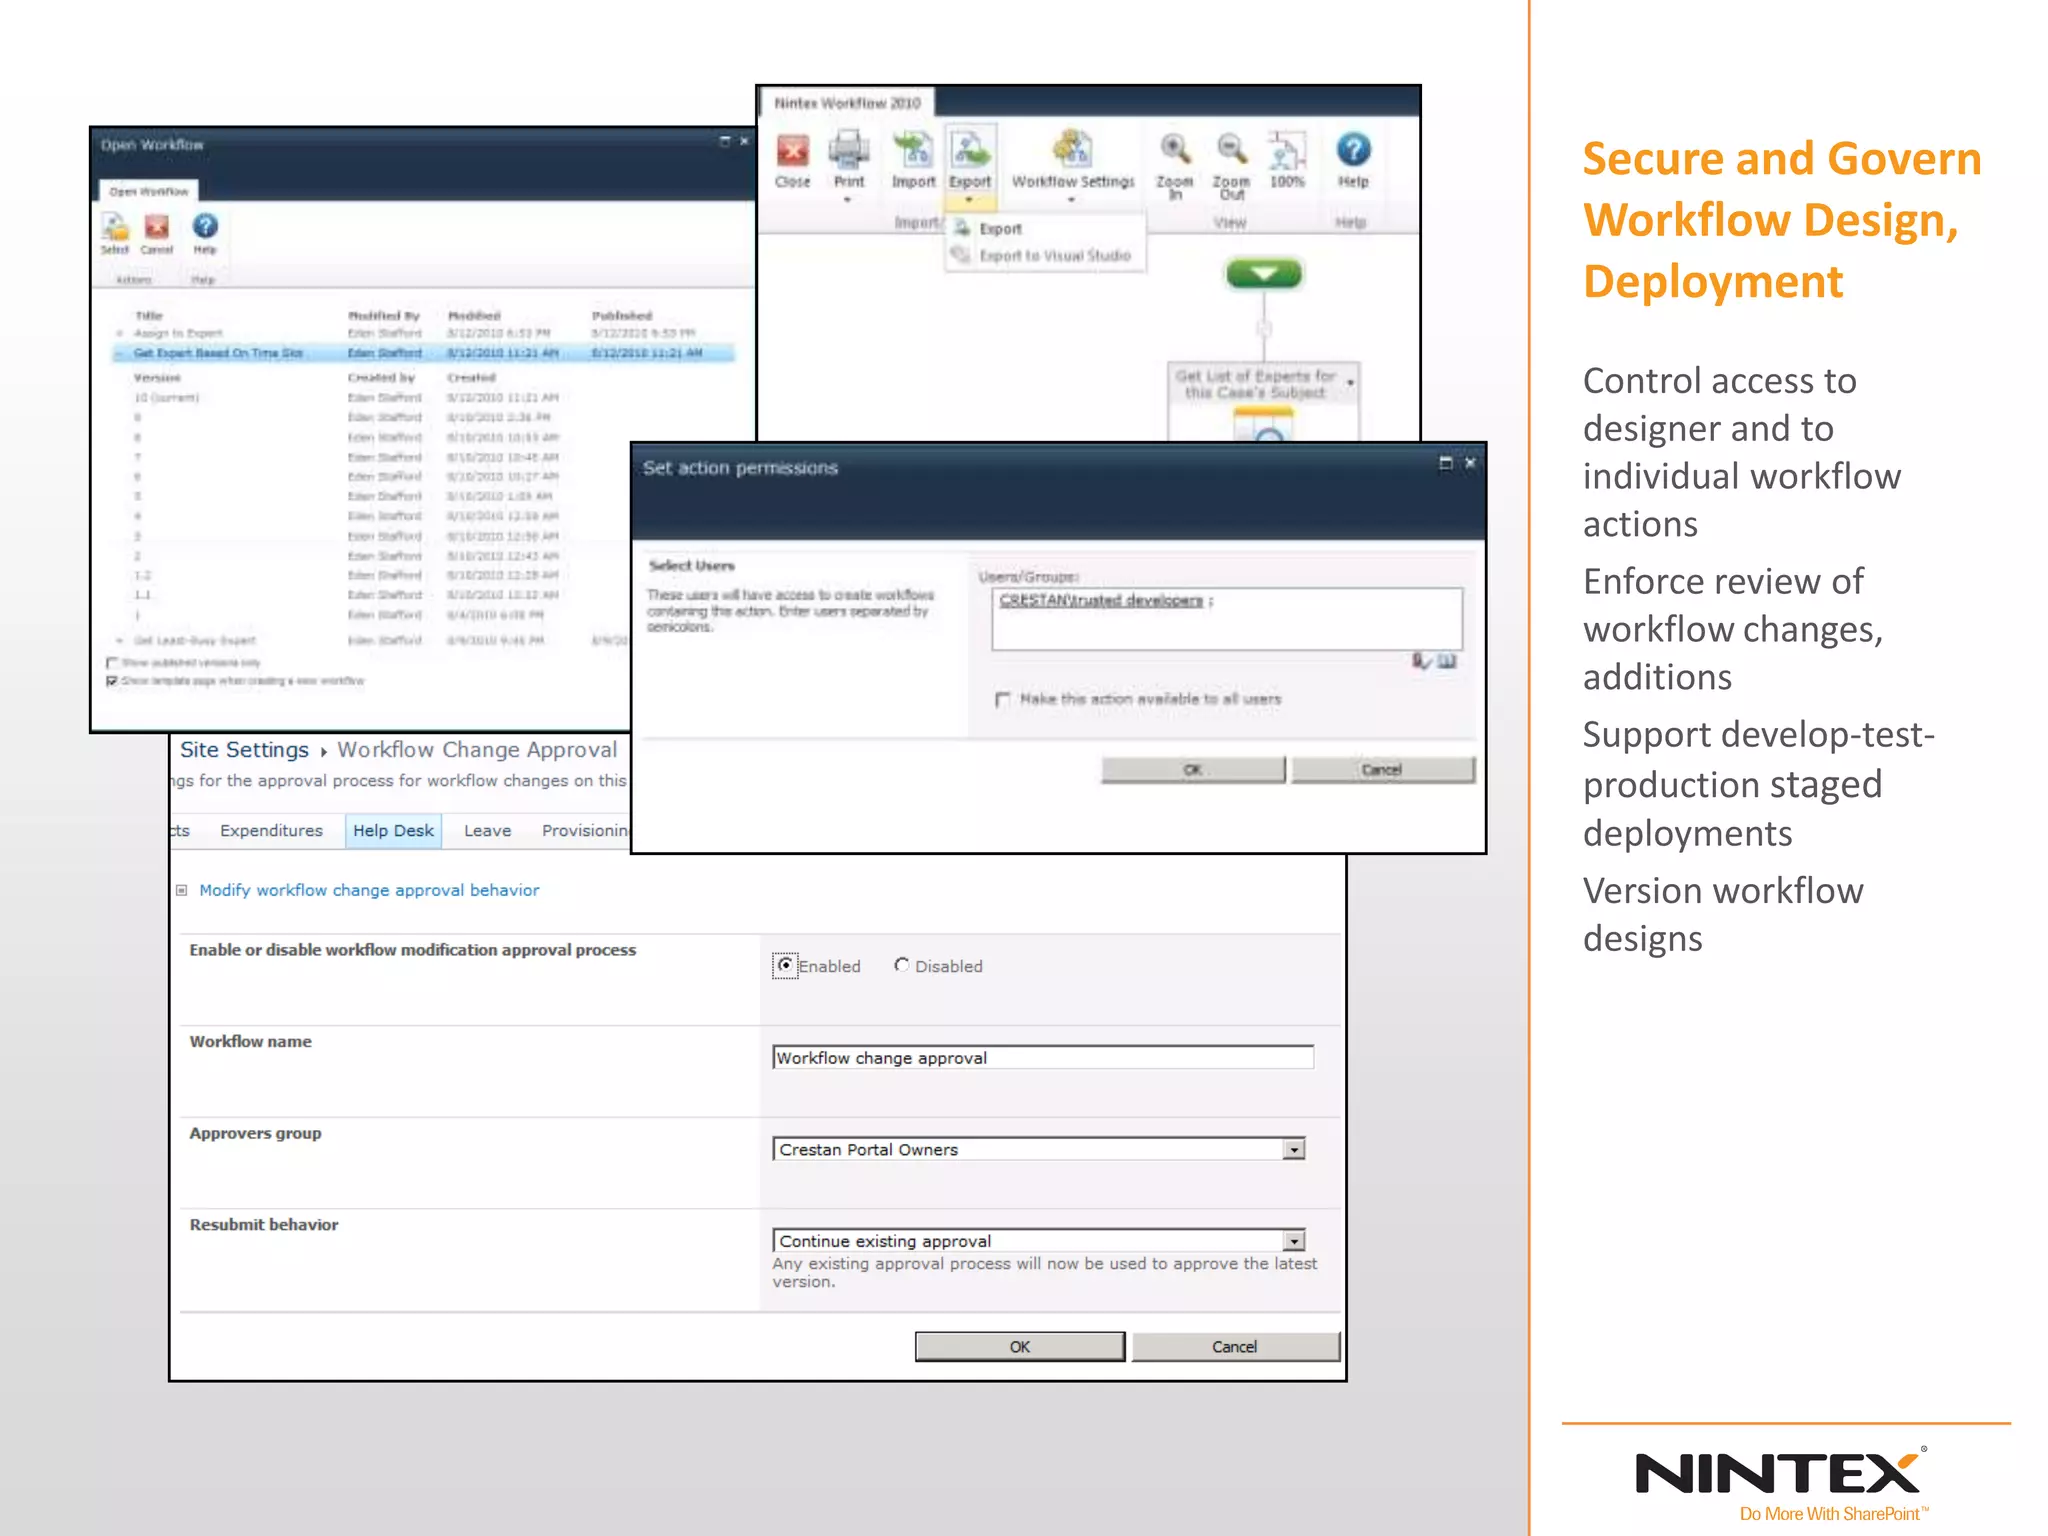Select the Enabled radio button
2048x1536 pixels.
tap(785, 965)
